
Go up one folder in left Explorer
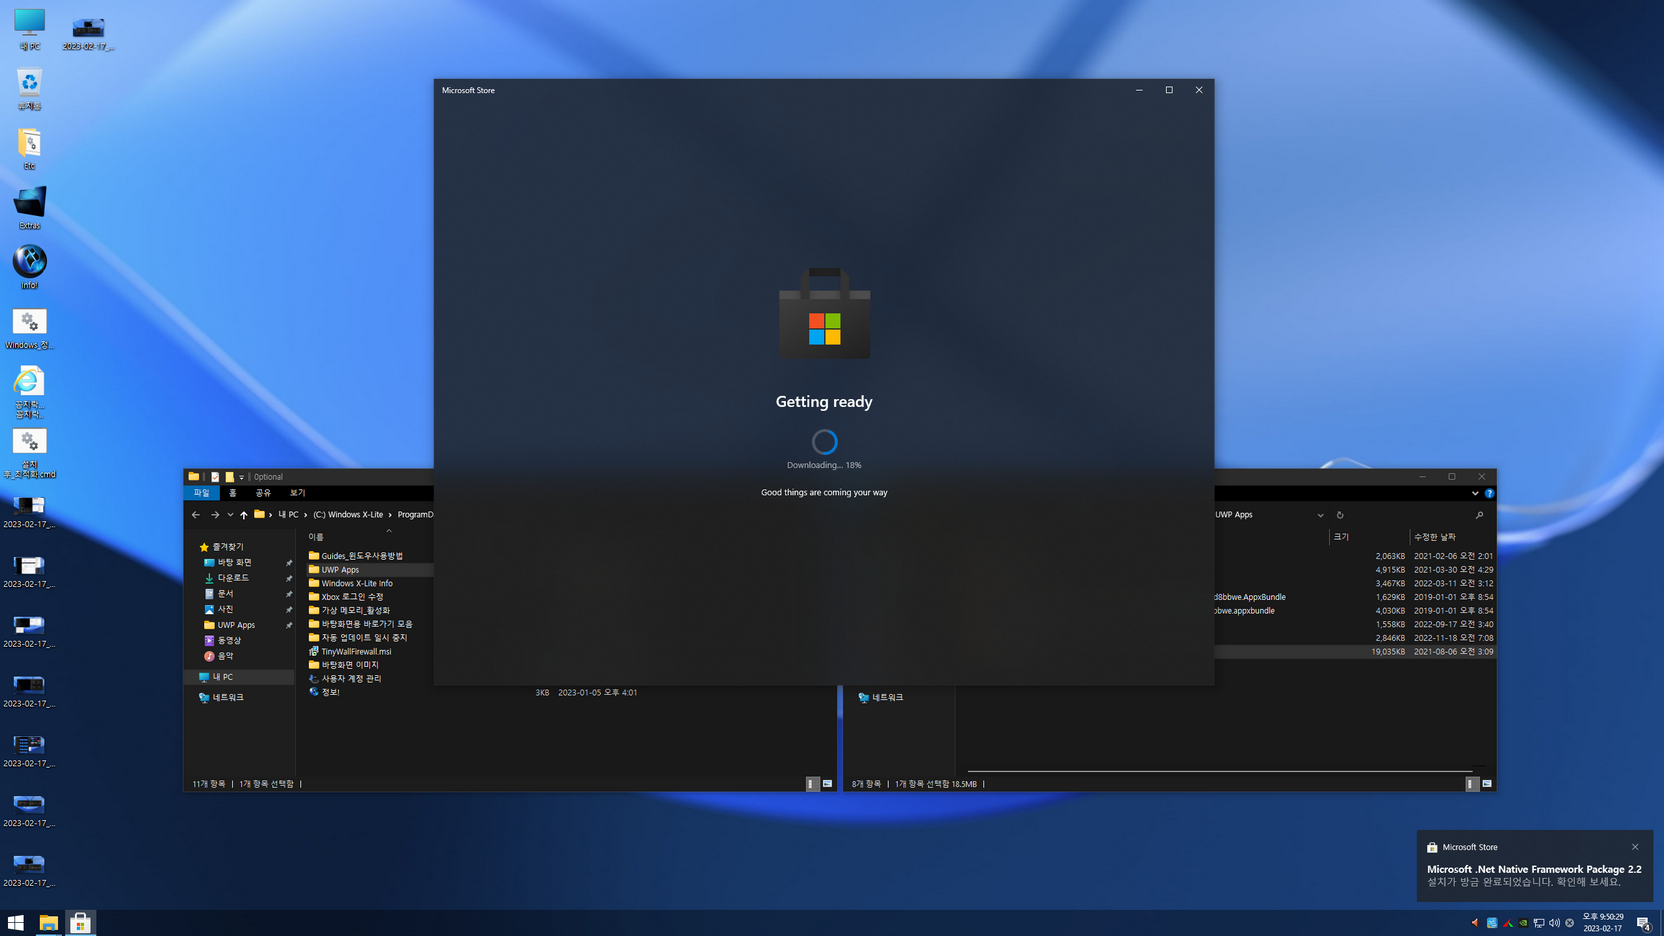[x=243, y=515]
